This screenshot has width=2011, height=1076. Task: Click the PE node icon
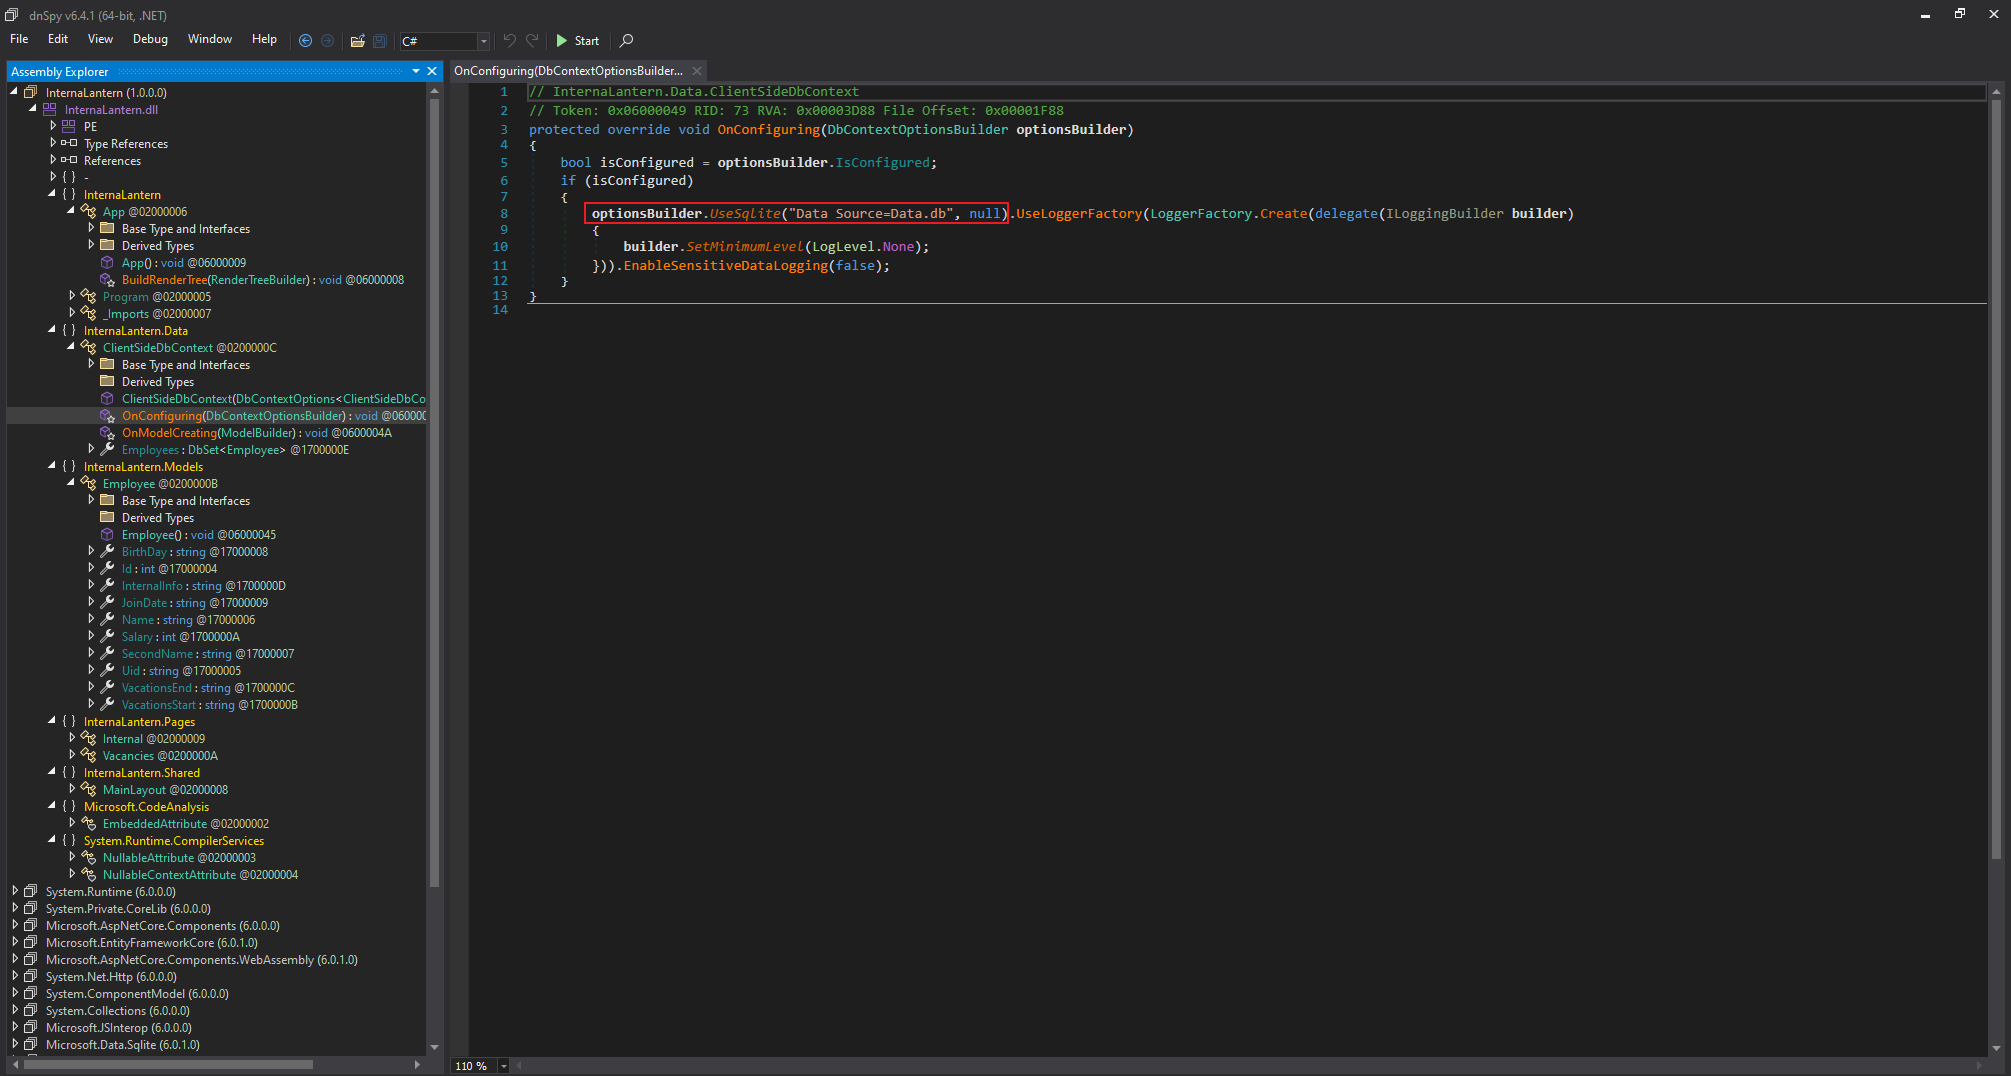click(69, 126)
